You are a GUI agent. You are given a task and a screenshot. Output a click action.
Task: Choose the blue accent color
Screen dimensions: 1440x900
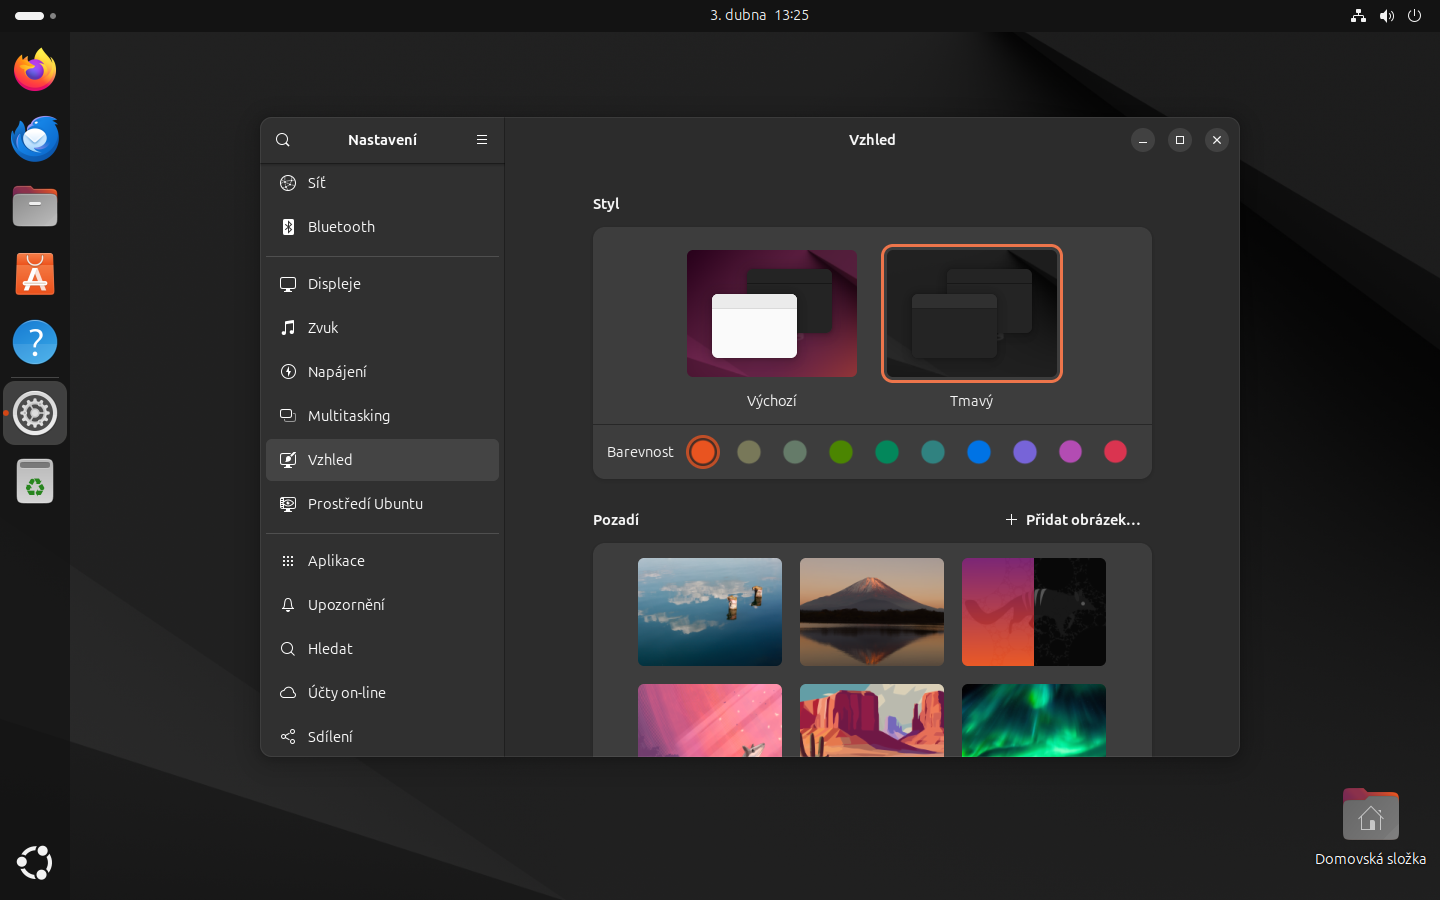(x=978, y=452)
